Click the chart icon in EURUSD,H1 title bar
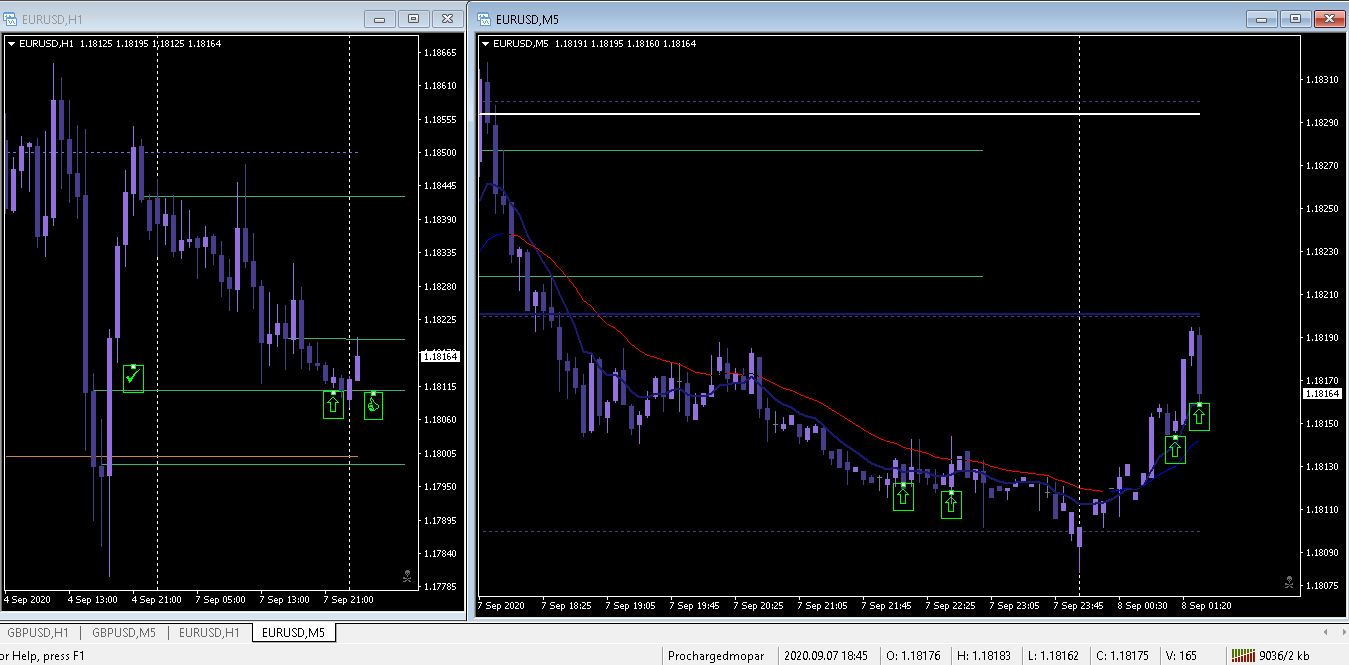The image size is (1349, 665). coord(11,18)
